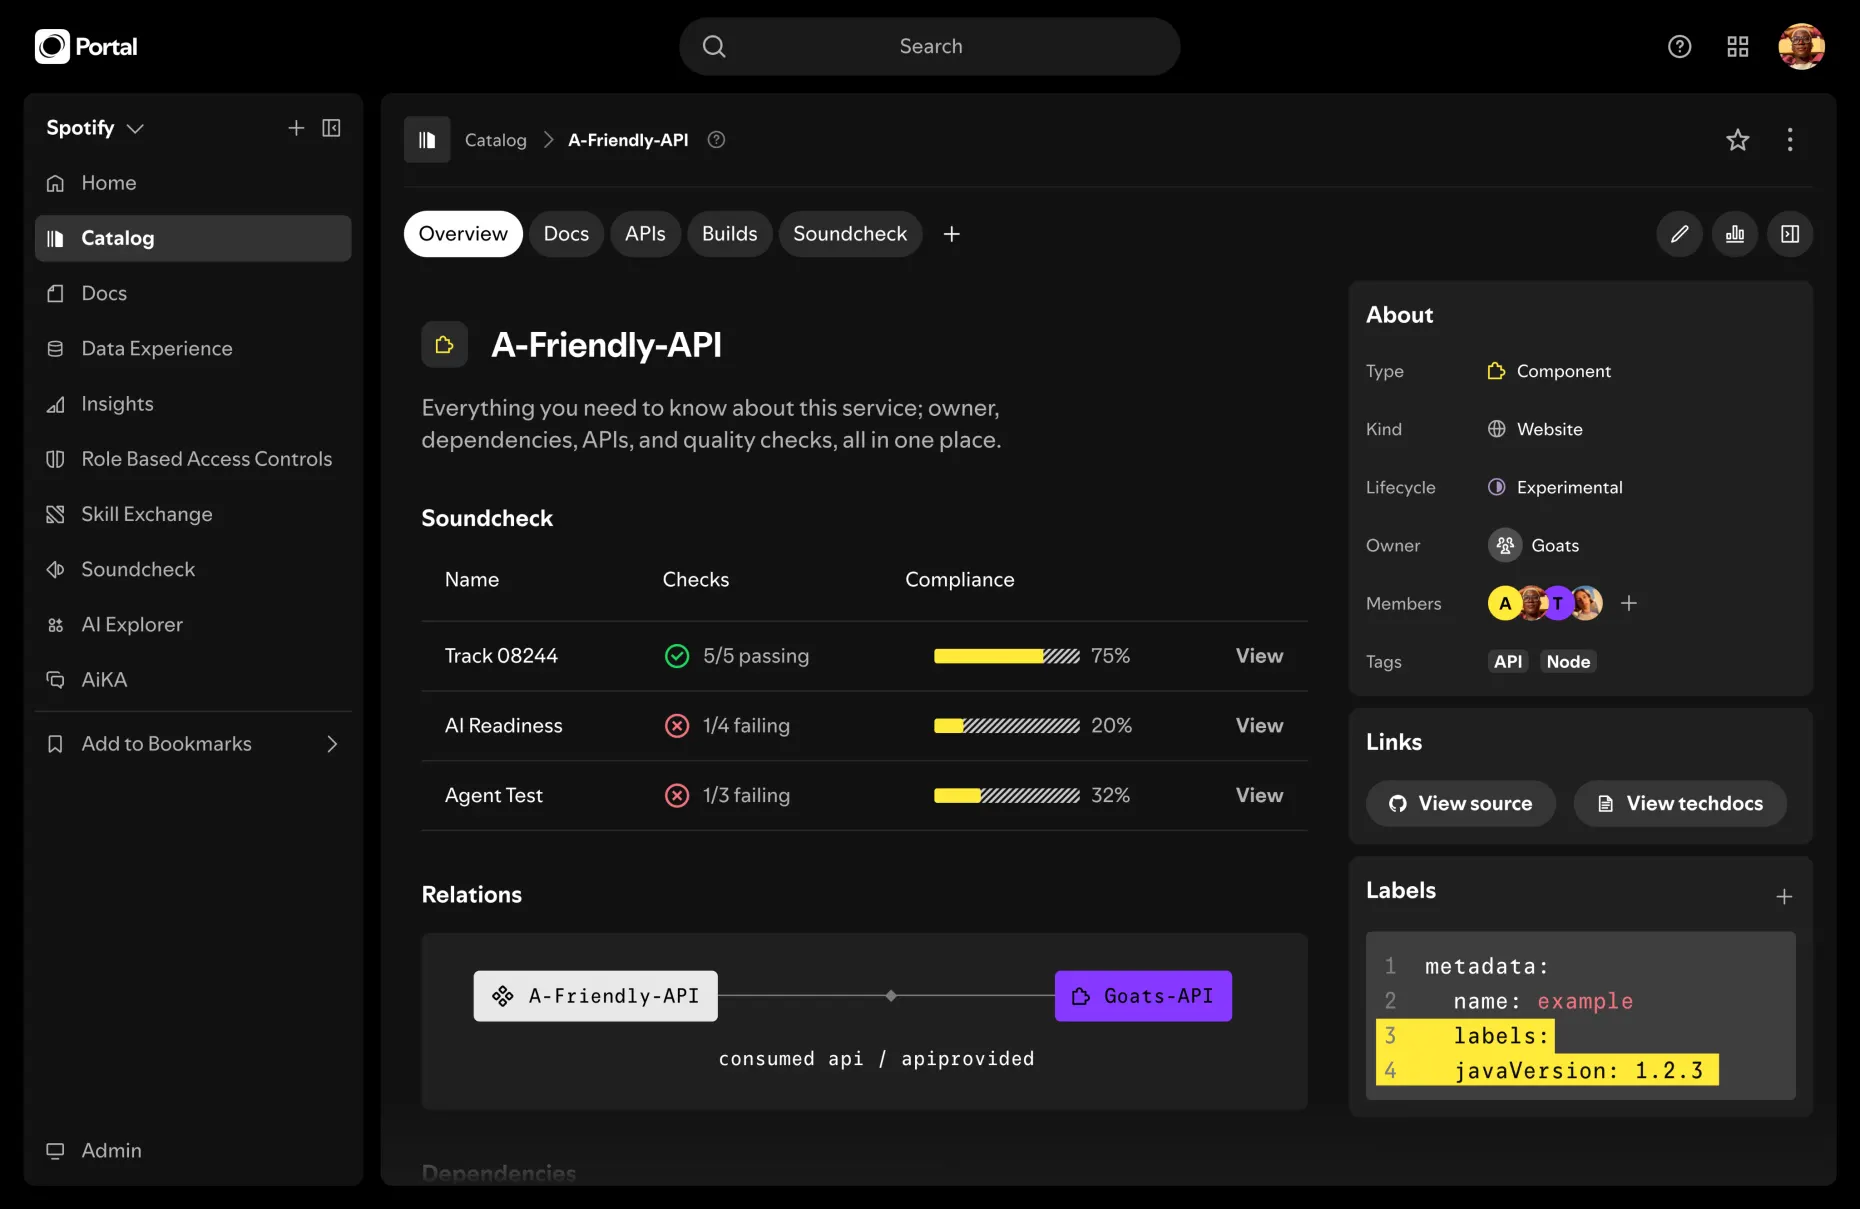Image resolution: width=1860 pixels, height=1209 pixels.
Task: Click the help question mark icon in top bar
Action: (1680, 47)
